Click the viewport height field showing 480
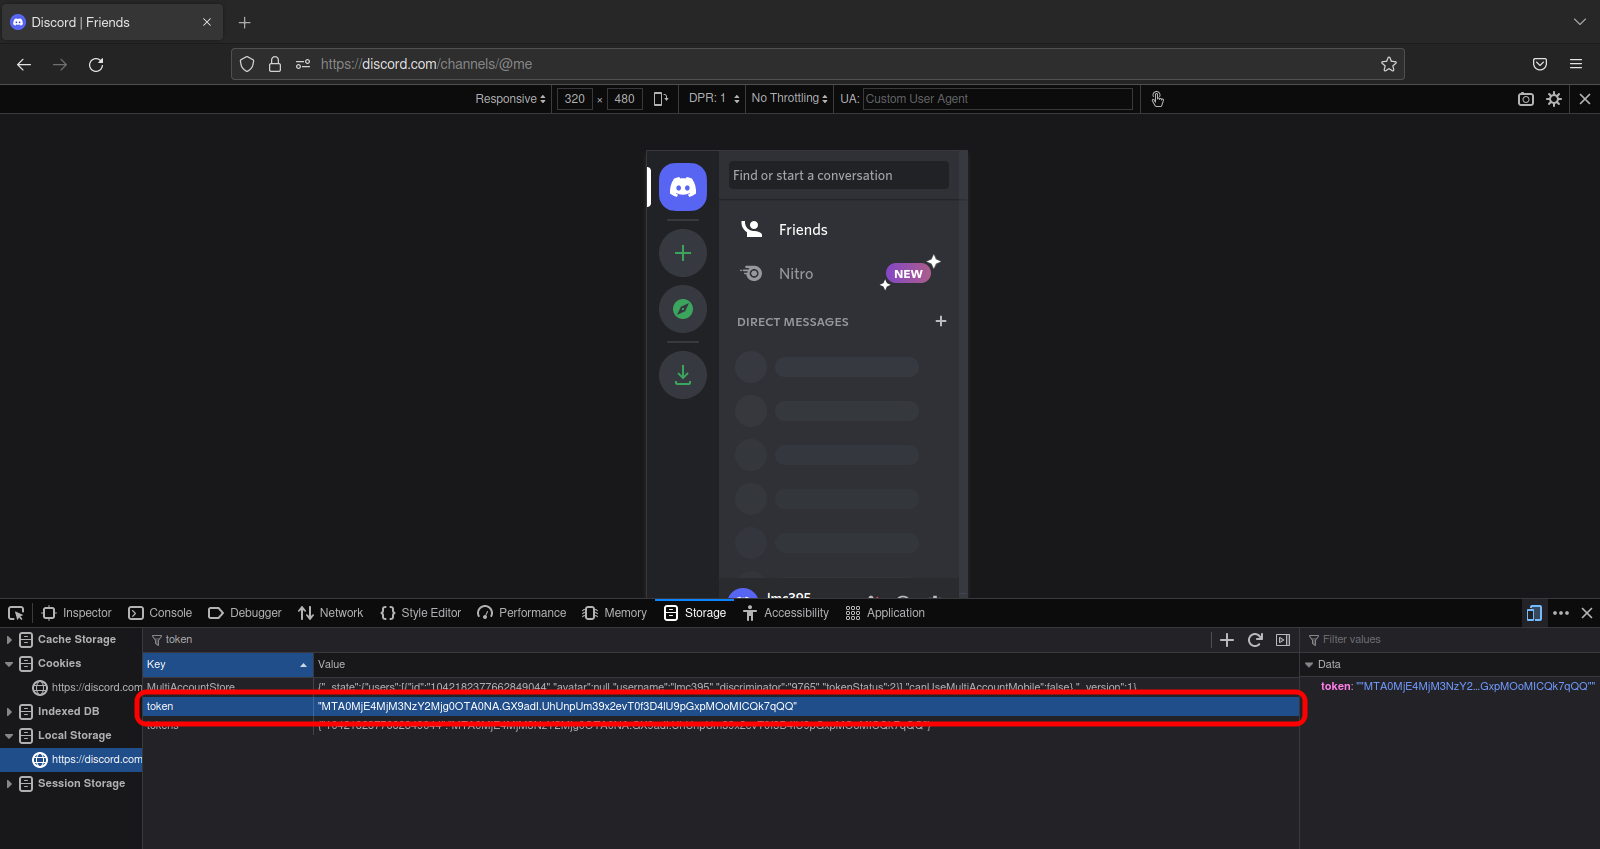 tap(625, 98)
